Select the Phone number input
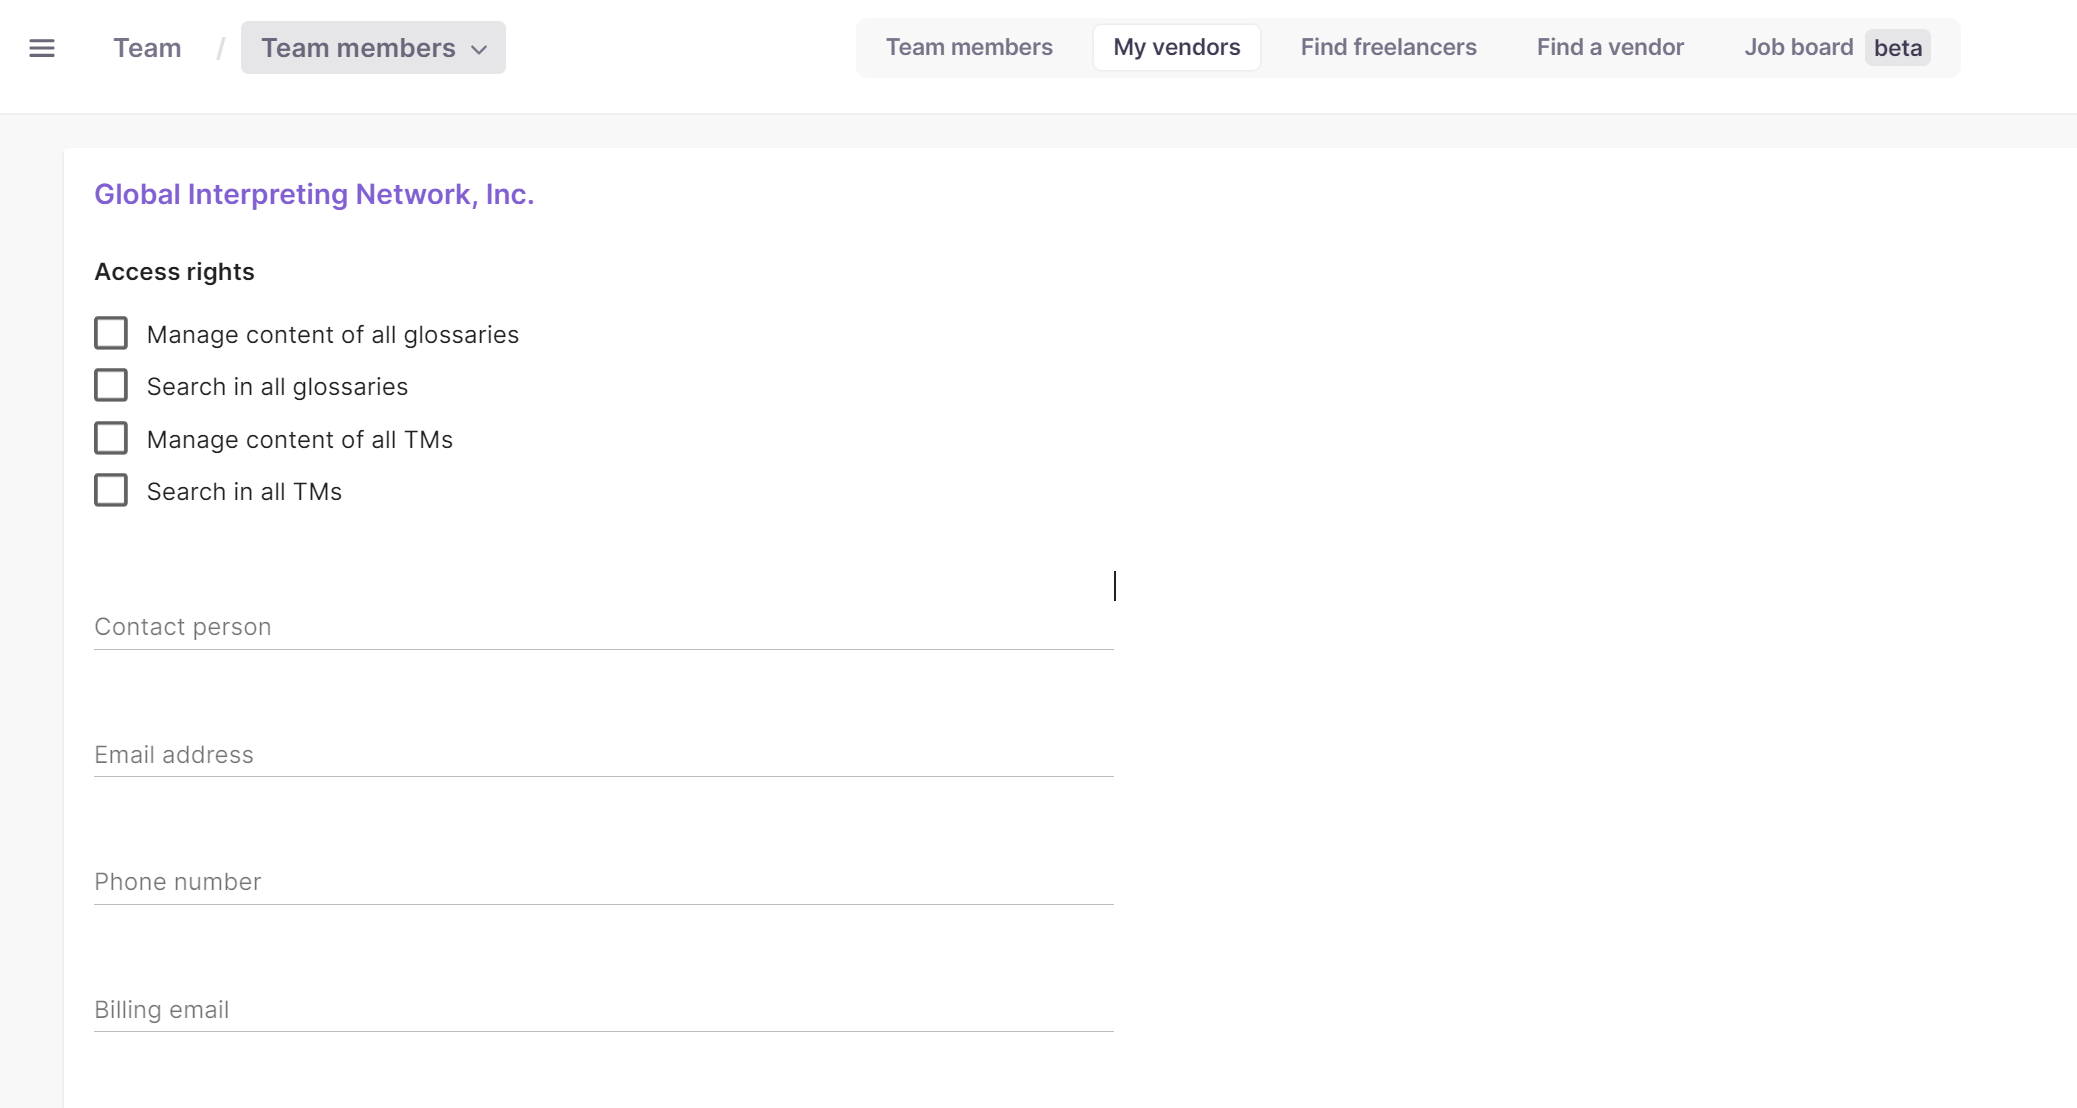The height and width of the screenshot is (1108, 2077). (x=604, y=882)
